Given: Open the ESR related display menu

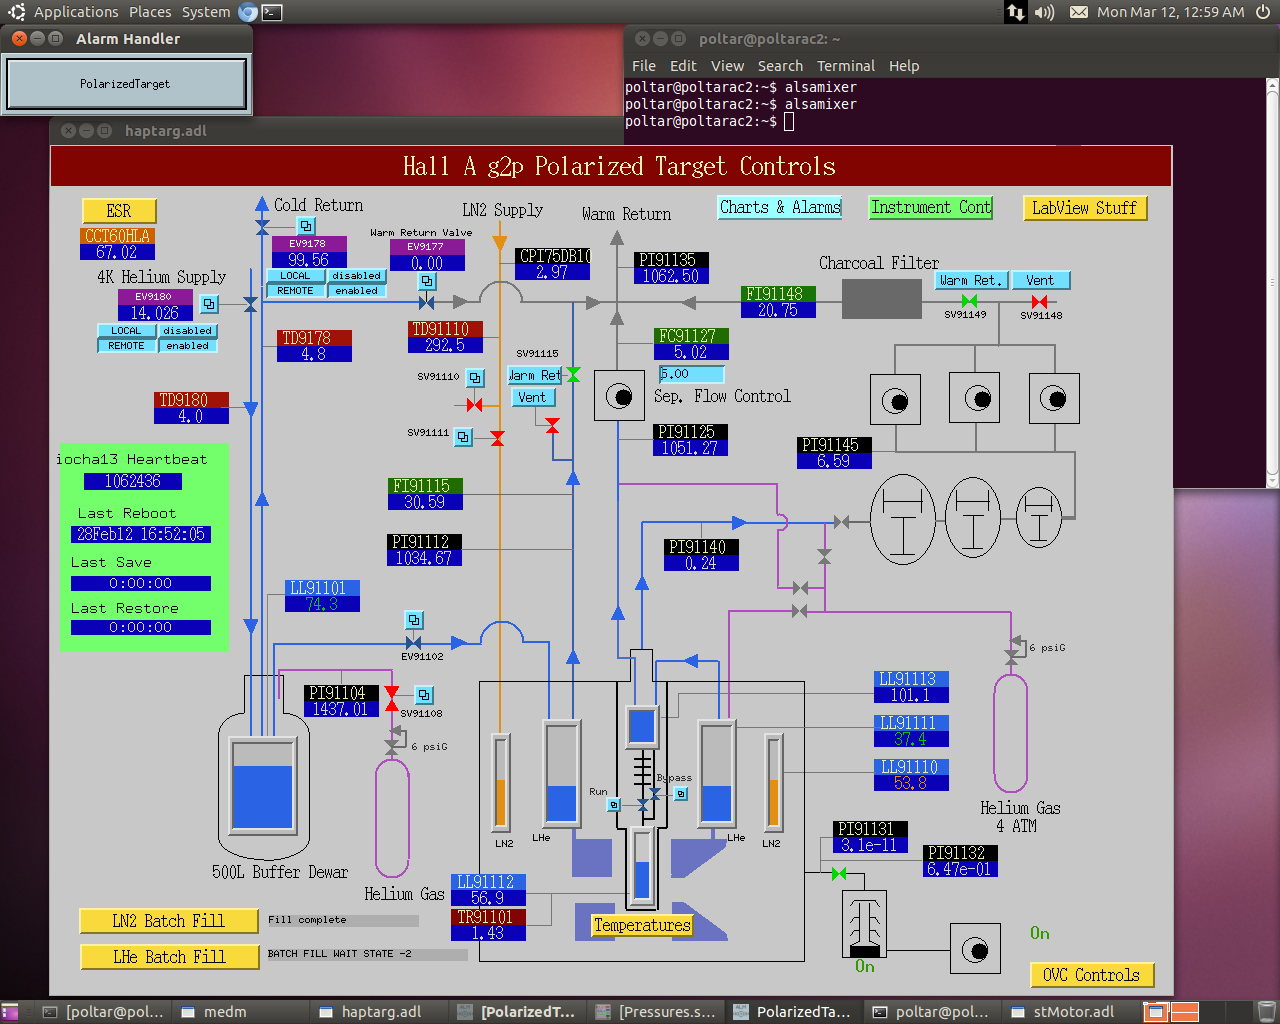Looking at the screenshot, I should [x=119, y=211].
